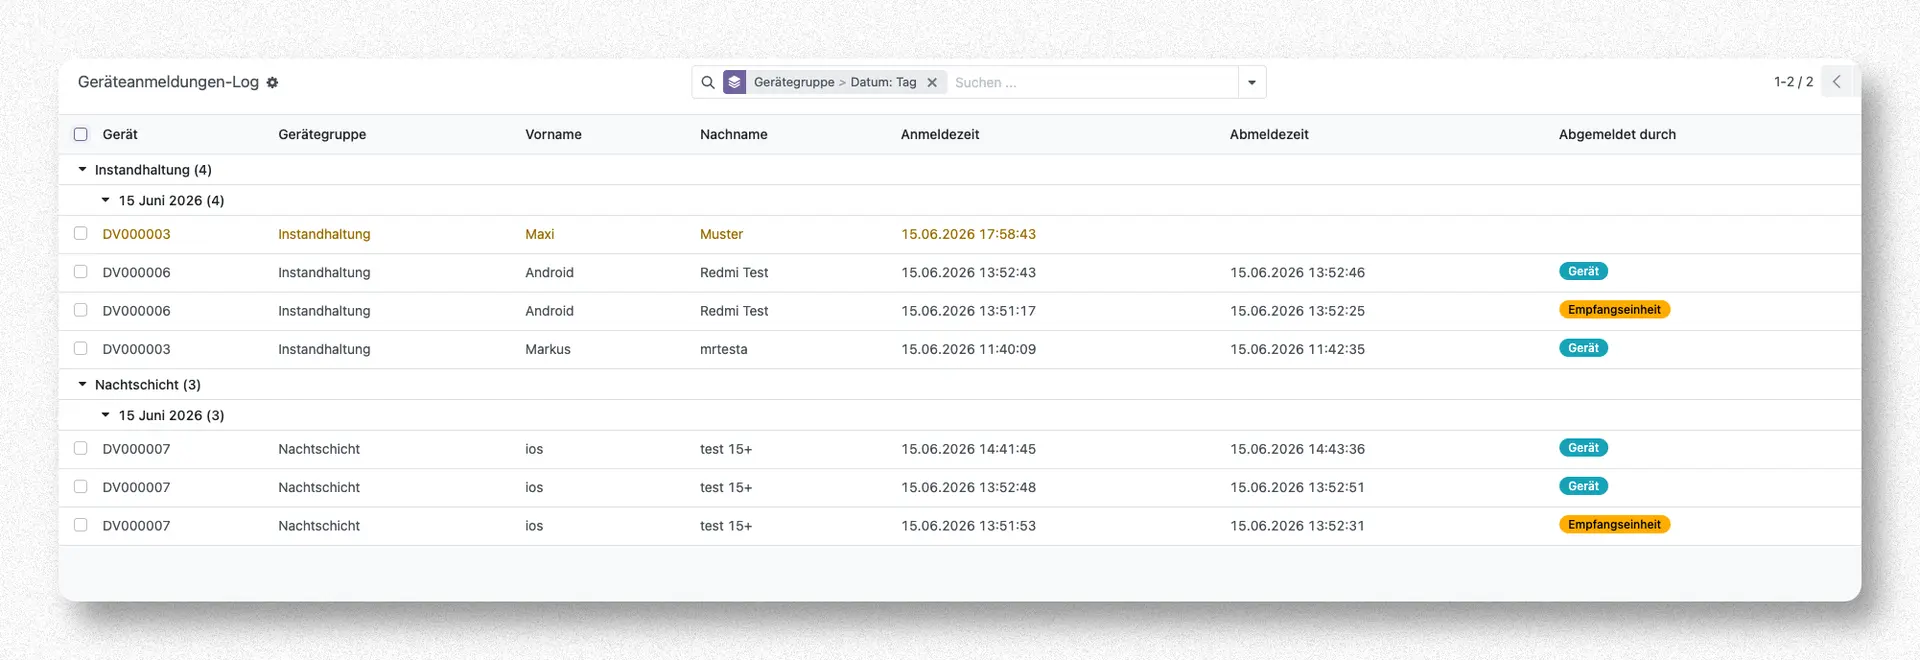Click the 1-2 / 2 pager counter
Screen dimensions: 1920x660
[1793, 82]
